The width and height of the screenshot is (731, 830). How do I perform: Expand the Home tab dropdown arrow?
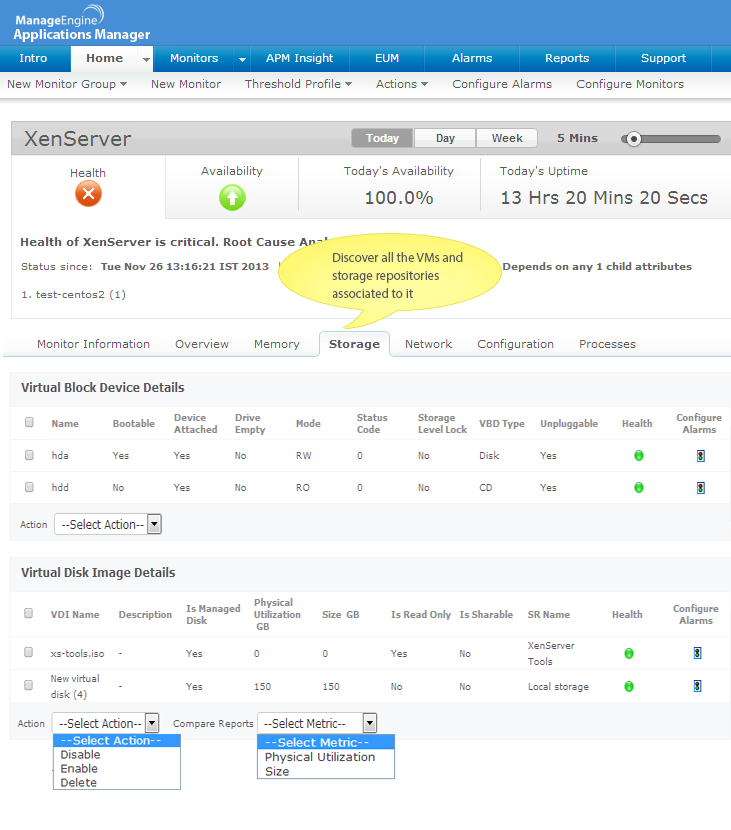[x=146, y=59]
